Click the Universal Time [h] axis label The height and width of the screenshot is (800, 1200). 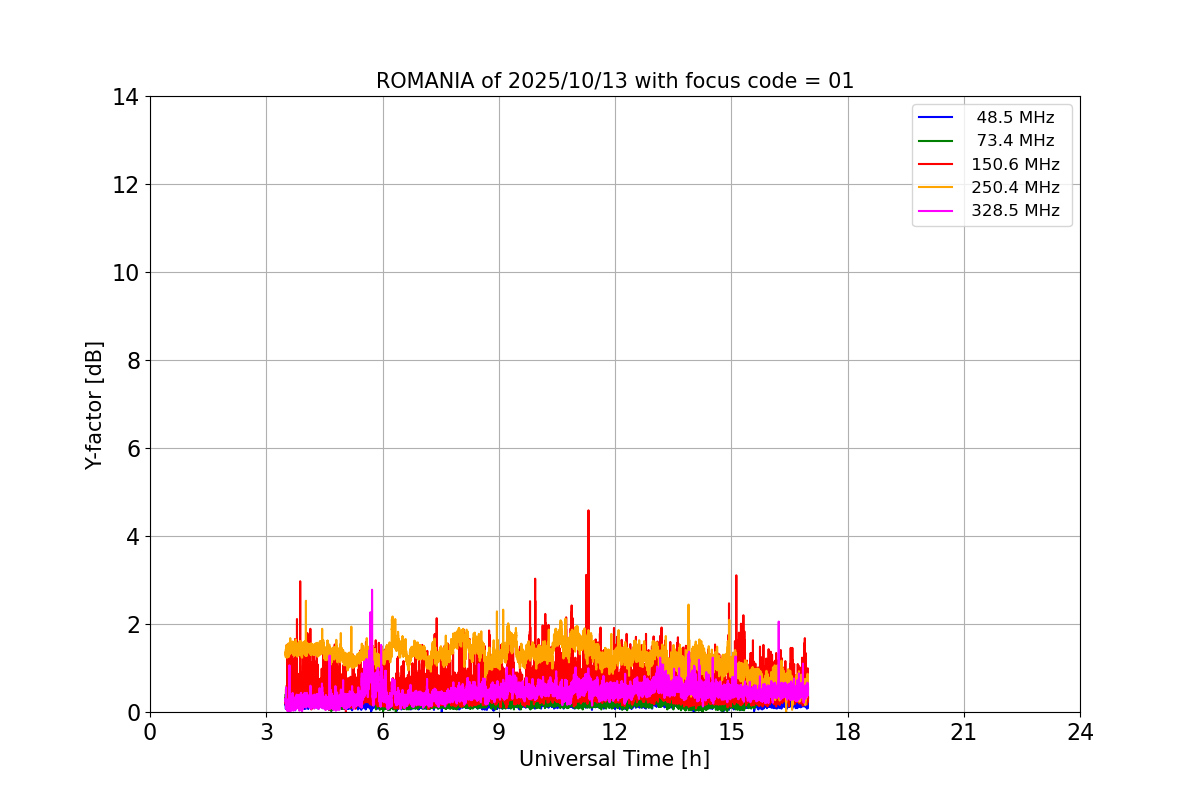(x=614, y=759)
